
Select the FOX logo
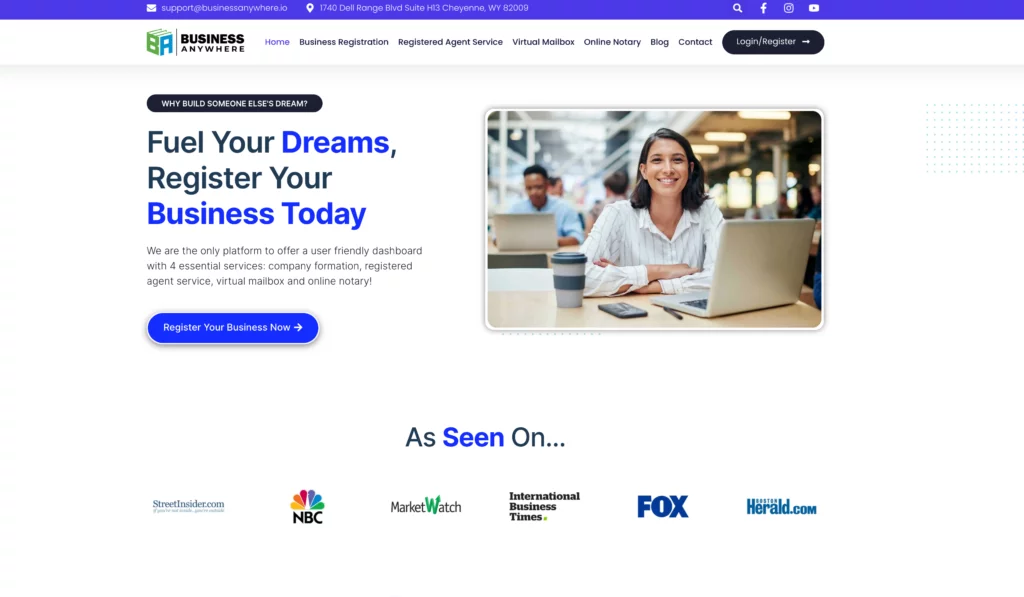tap(663, 506)
